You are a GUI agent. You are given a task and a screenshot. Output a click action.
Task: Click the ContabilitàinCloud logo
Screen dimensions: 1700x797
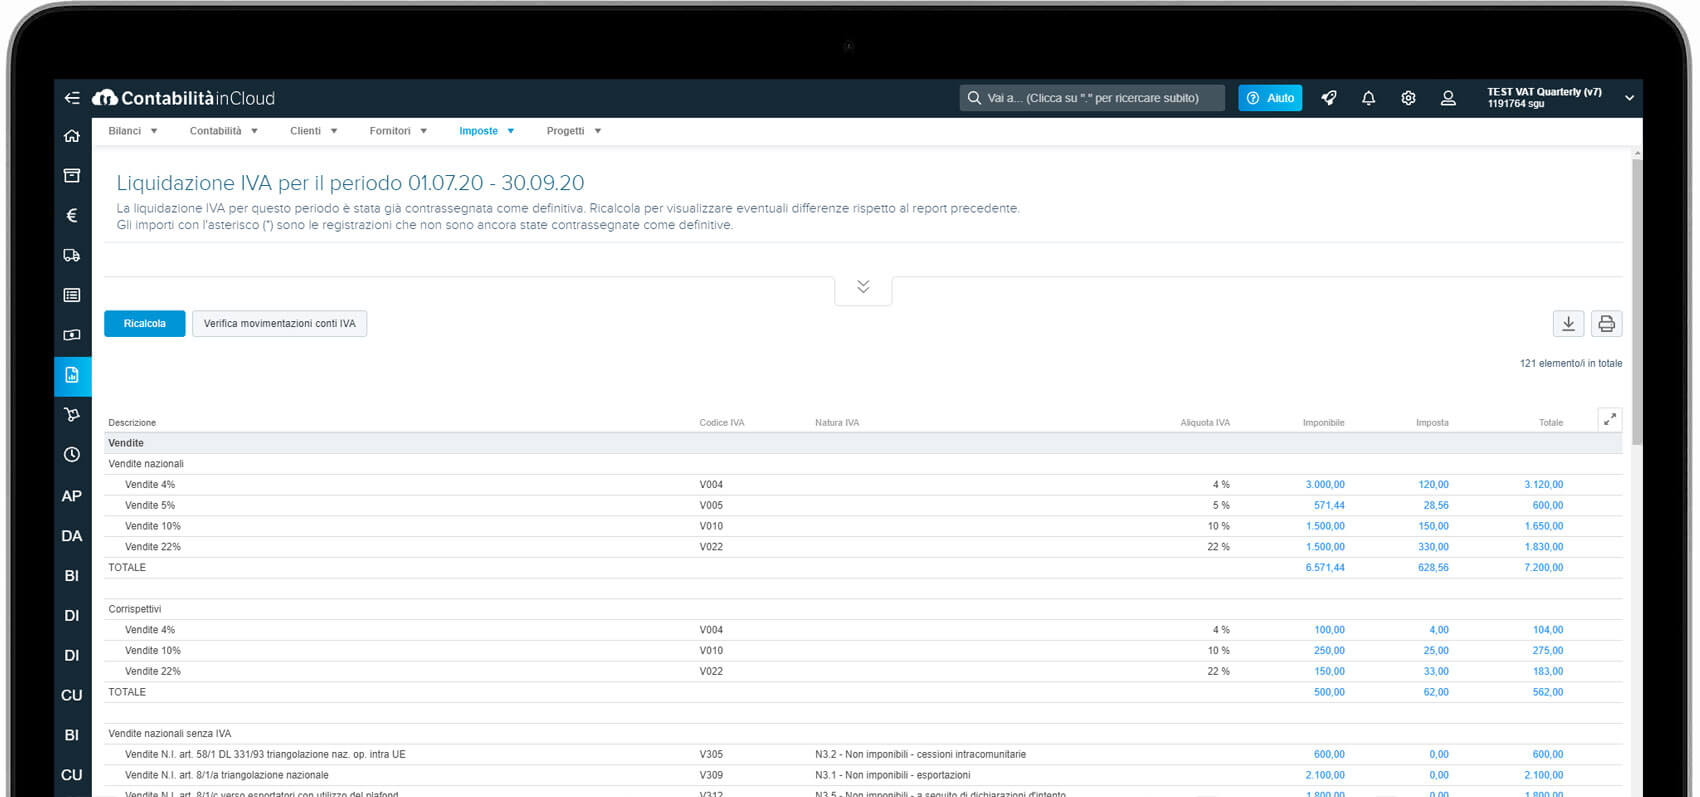(184, 98)
